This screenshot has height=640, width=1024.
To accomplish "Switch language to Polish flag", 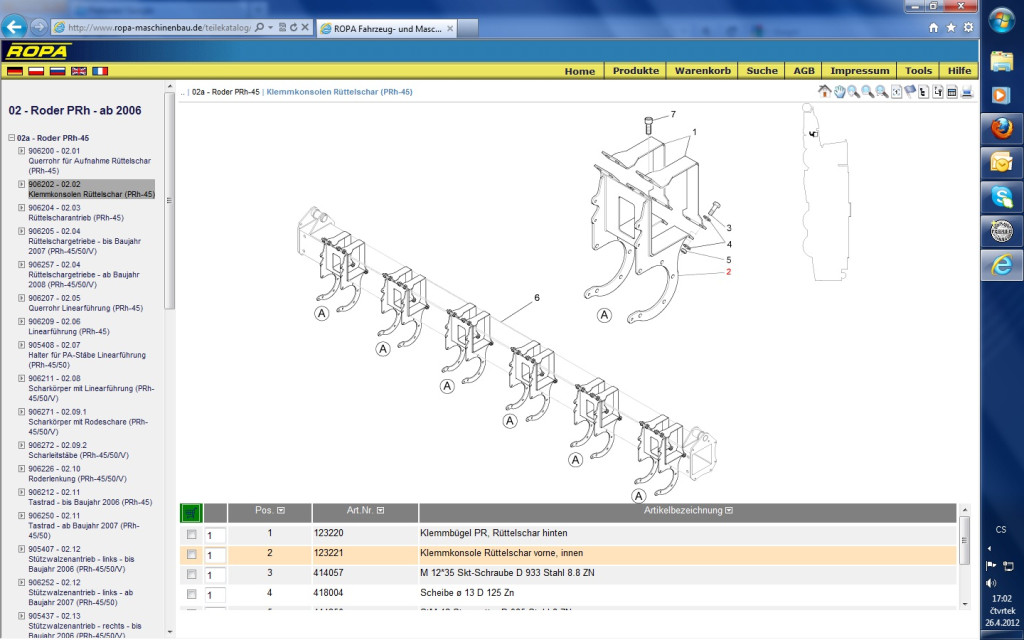I will click(x=36, y=71).
